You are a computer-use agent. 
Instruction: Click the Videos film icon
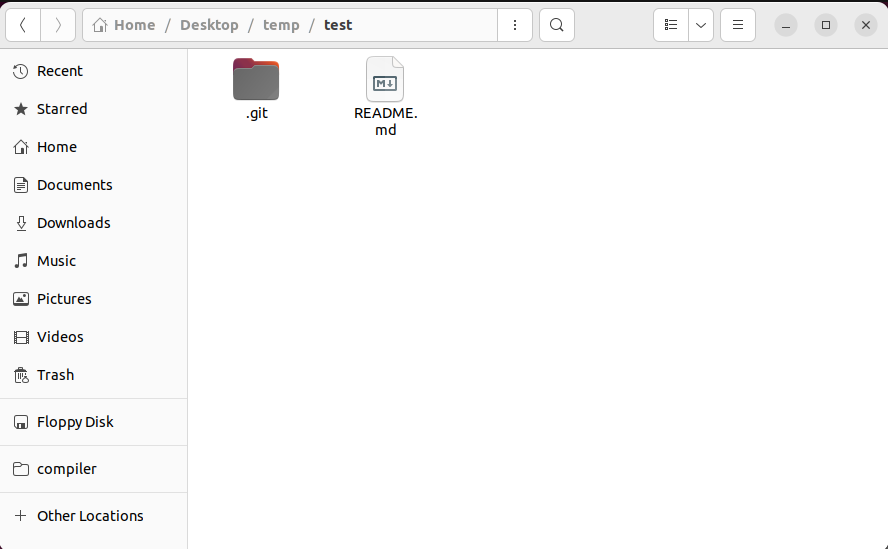[21, 337]
